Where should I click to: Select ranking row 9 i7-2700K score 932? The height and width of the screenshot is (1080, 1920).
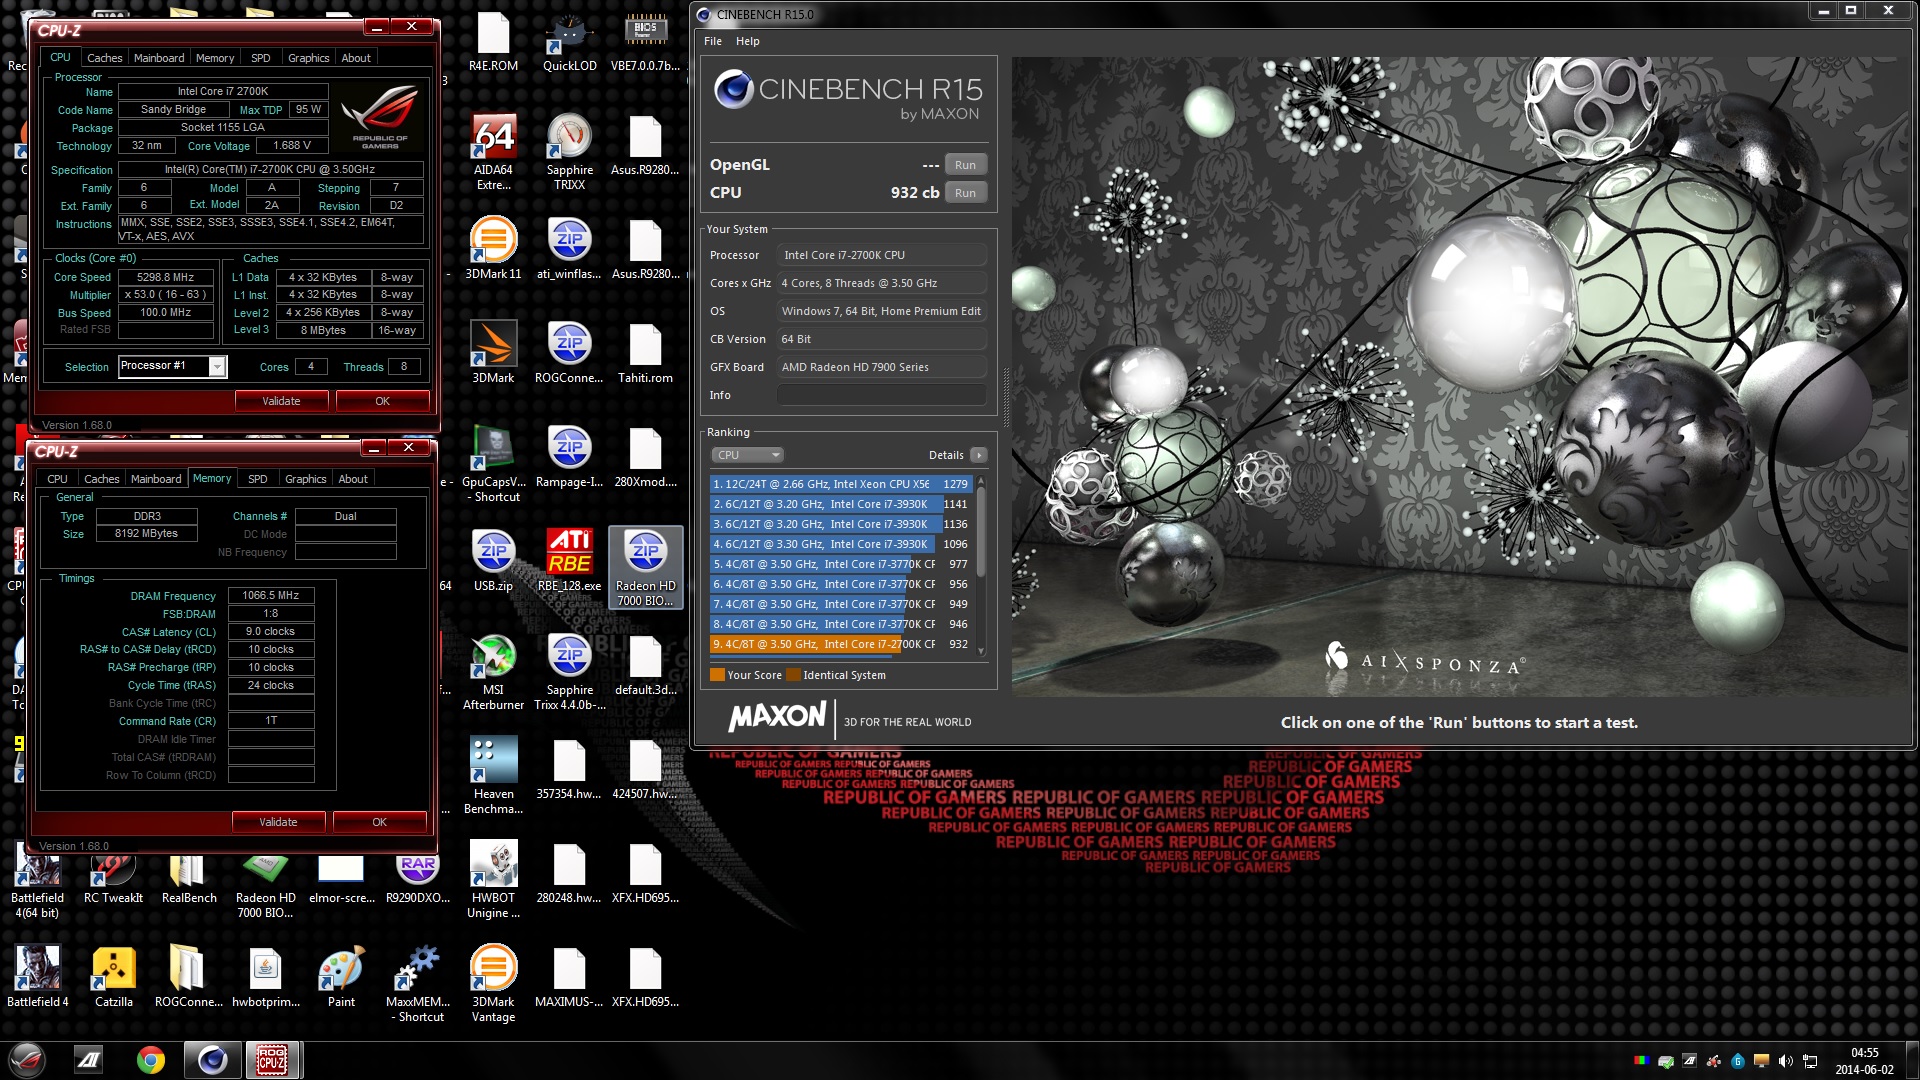(841, 644)
